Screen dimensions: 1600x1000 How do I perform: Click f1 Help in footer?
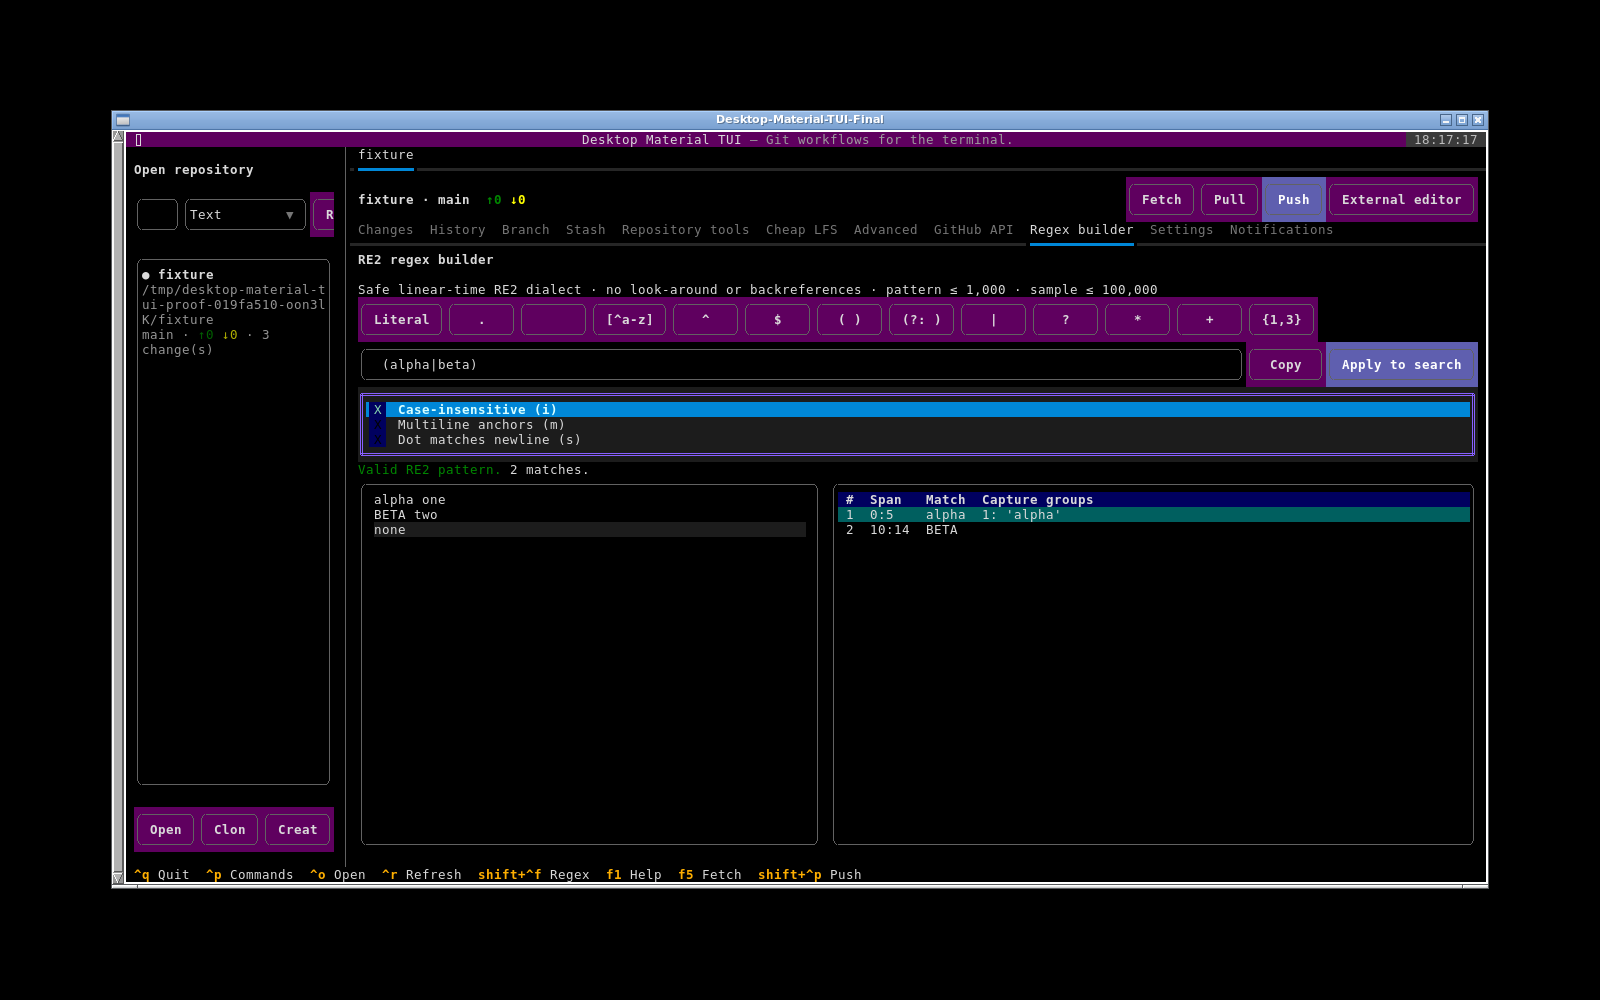tap(633, 875)
